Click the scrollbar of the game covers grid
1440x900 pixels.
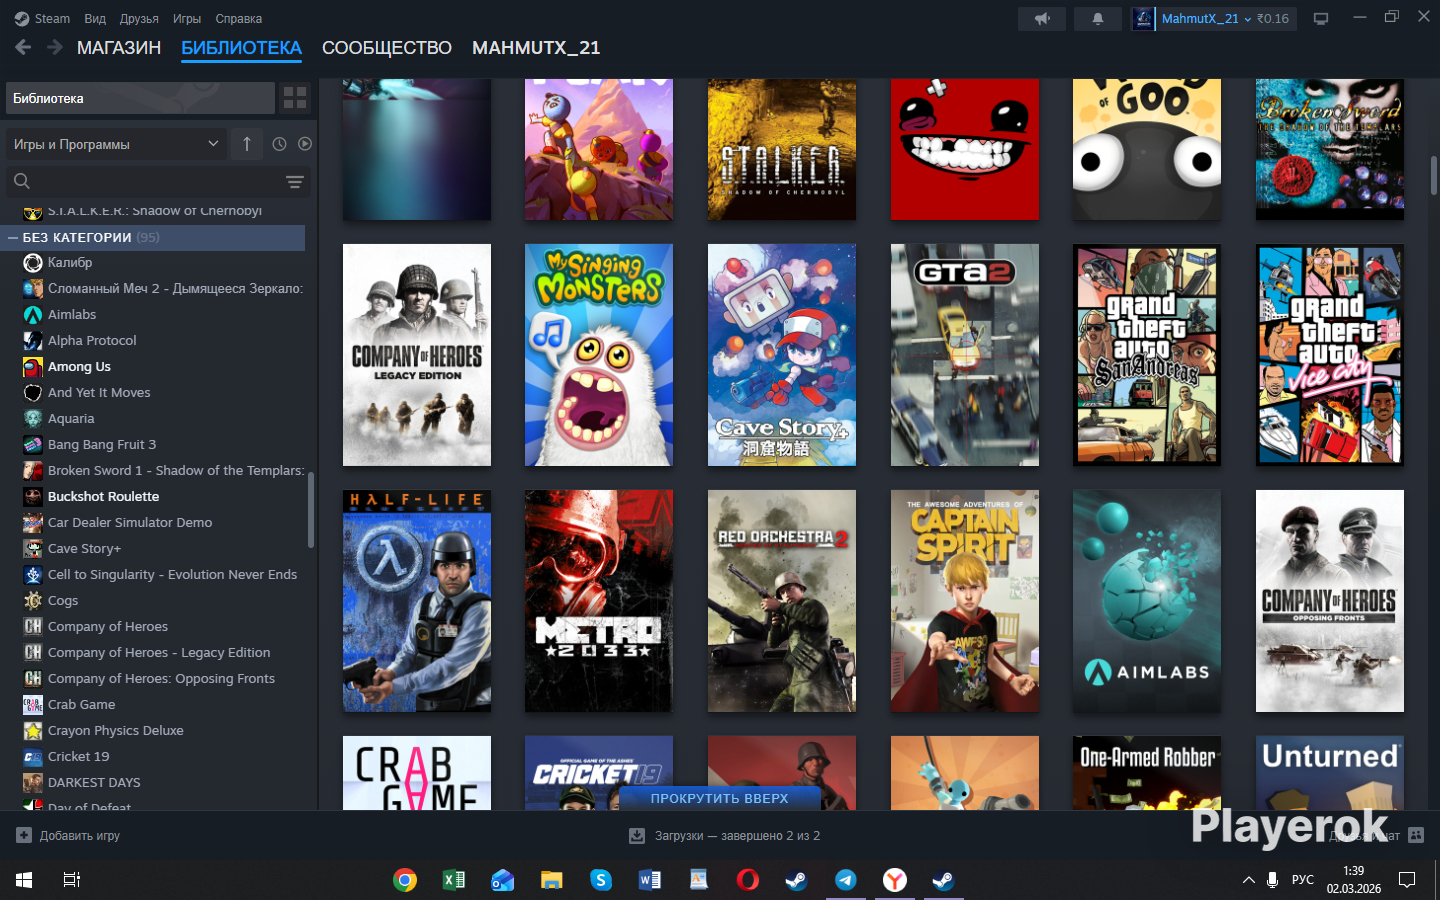pyautogui.click(x=1434, y=175)
